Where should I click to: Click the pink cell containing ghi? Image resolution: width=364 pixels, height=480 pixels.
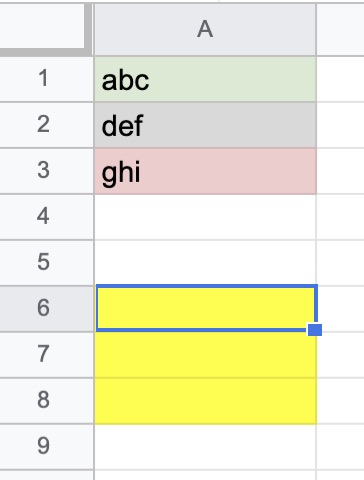(x=205, y=171)
